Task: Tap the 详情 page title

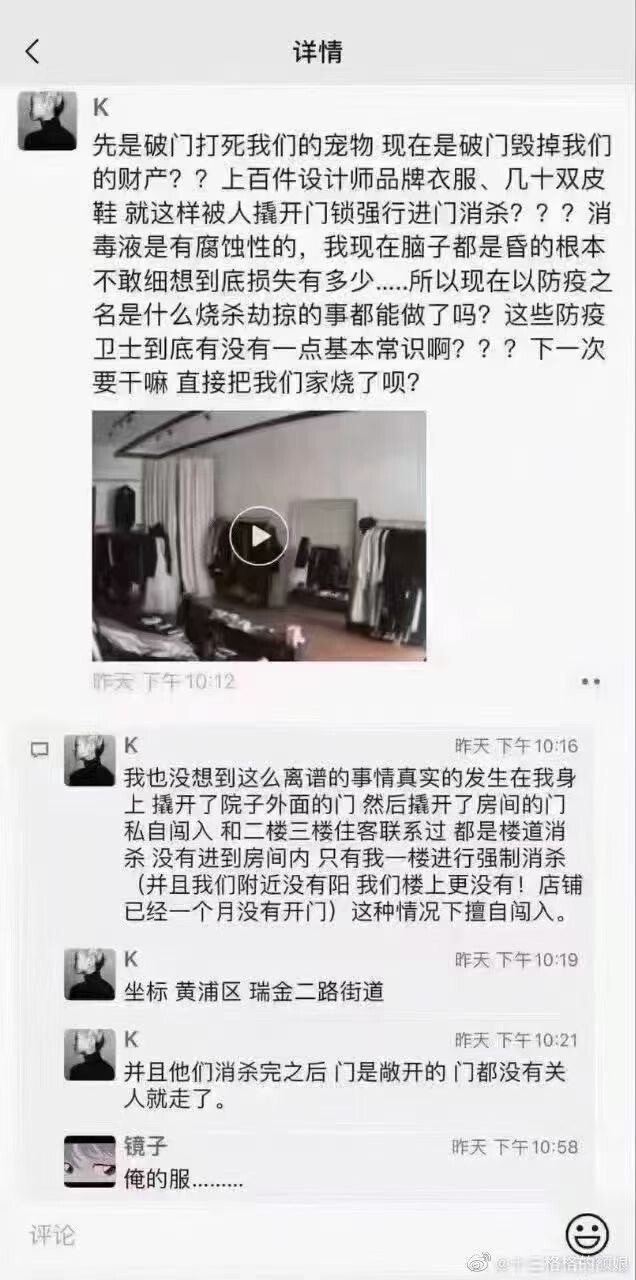Action: point(317,52)
